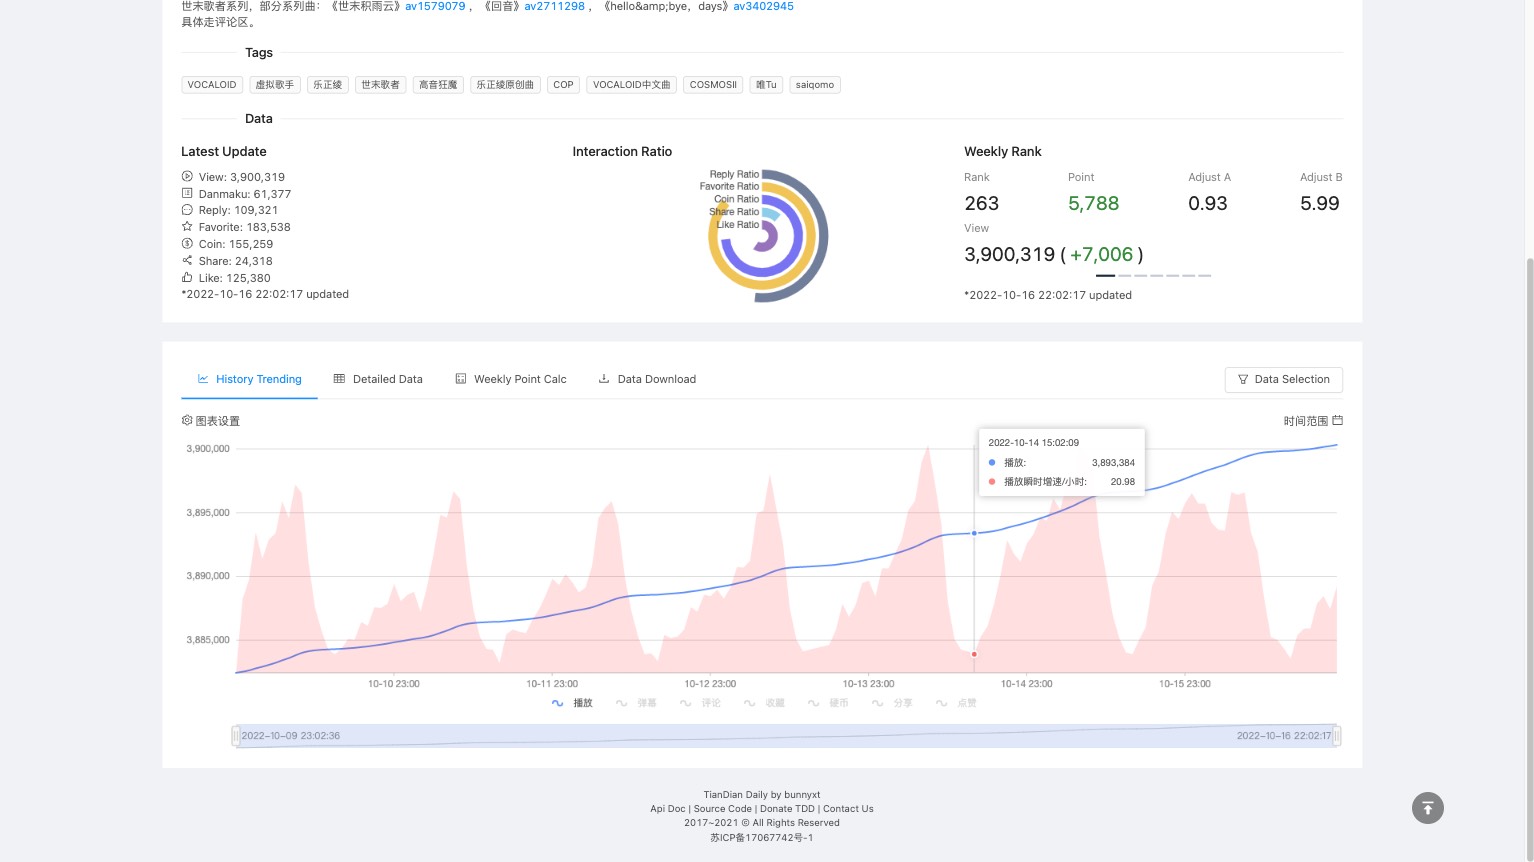Click the back-to-top round button
This screenshot has height=862, width=1534.
click(x=1428, y=808)
